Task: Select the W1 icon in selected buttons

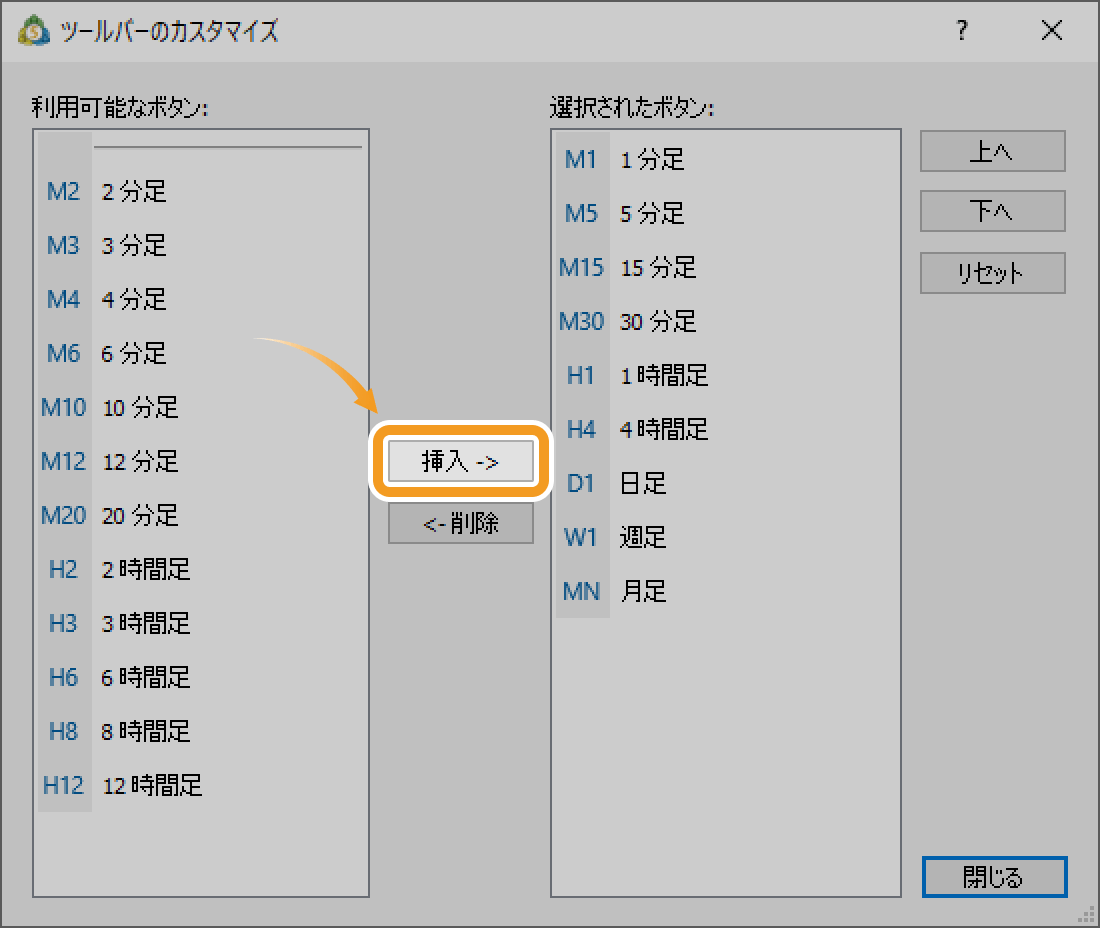Action: [x=582, y=538]
